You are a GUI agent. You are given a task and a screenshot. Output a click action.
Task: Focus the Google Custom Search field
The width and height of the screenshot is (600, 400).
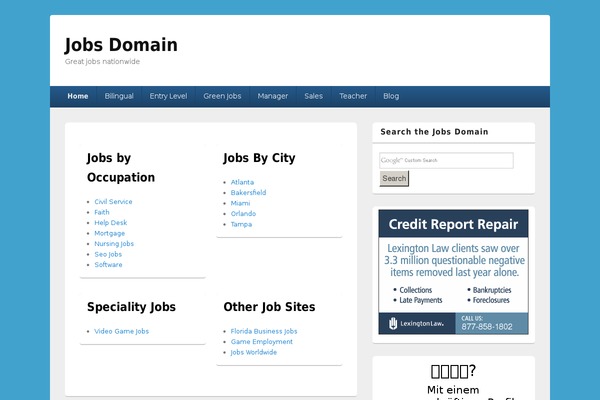coord(446,160)
